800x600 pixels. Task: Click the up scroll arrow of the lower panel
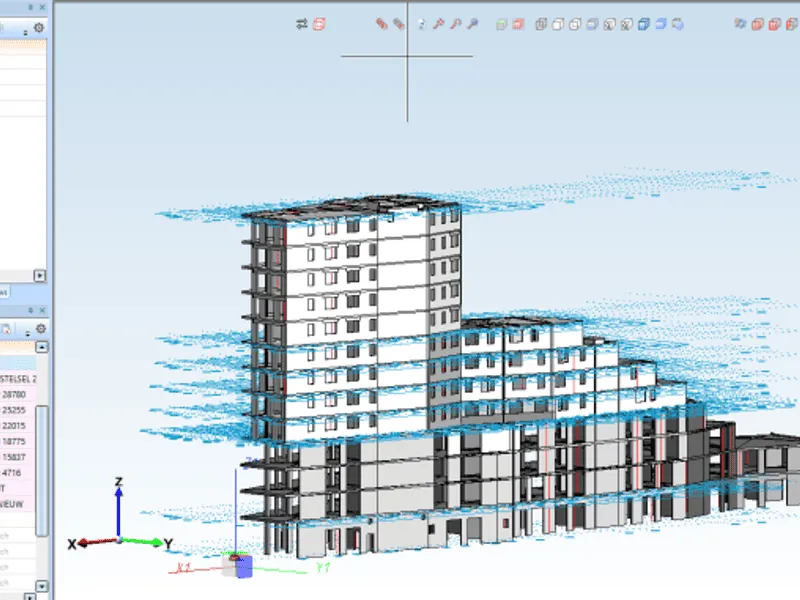coord(42,347)
